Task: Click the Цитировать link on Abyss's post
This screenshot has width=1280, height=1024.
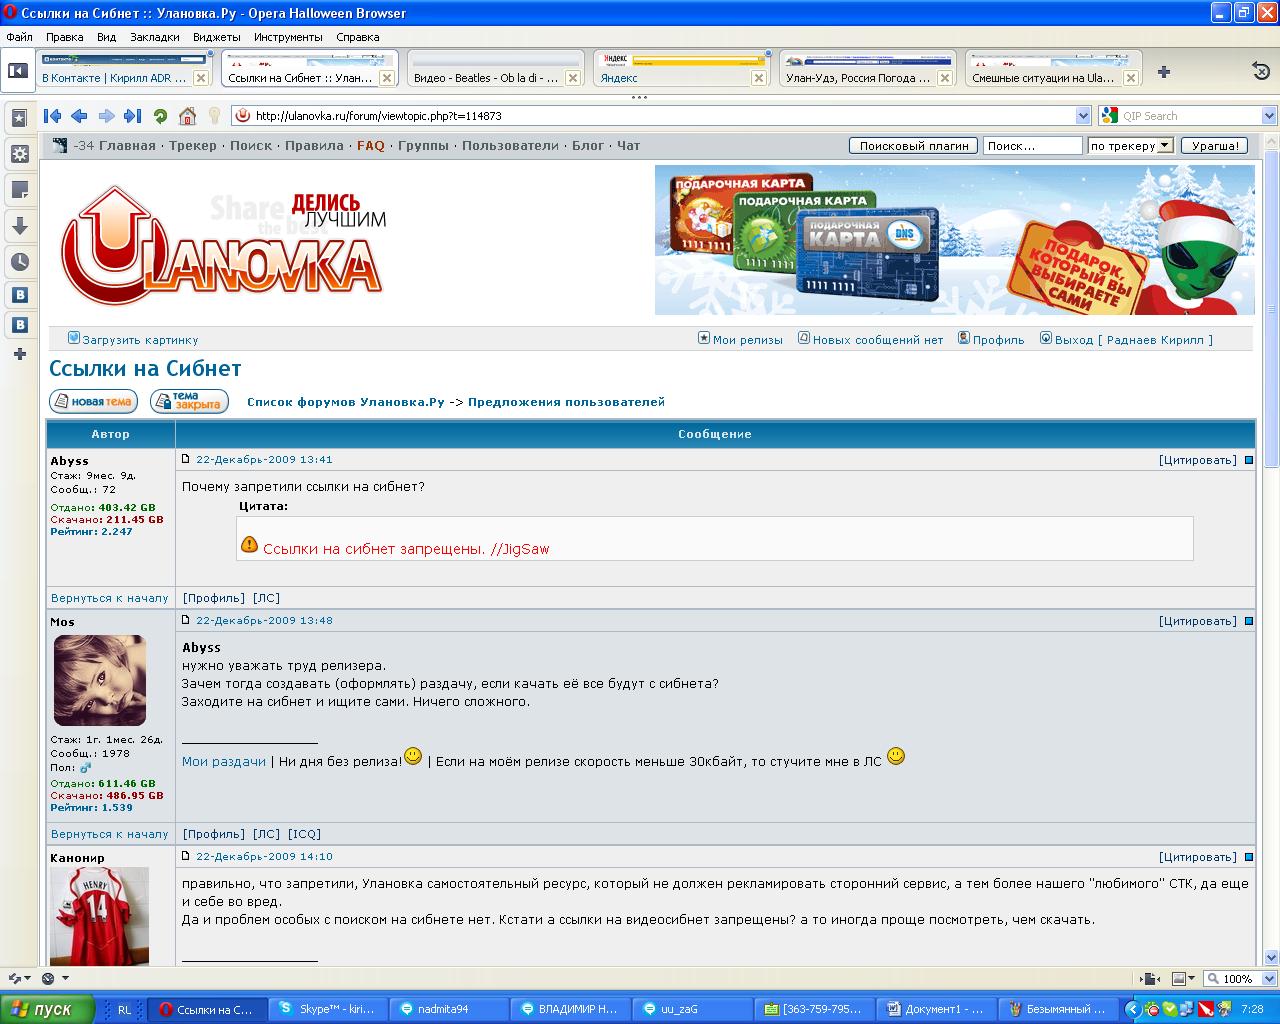Action: pos(1197,460)
